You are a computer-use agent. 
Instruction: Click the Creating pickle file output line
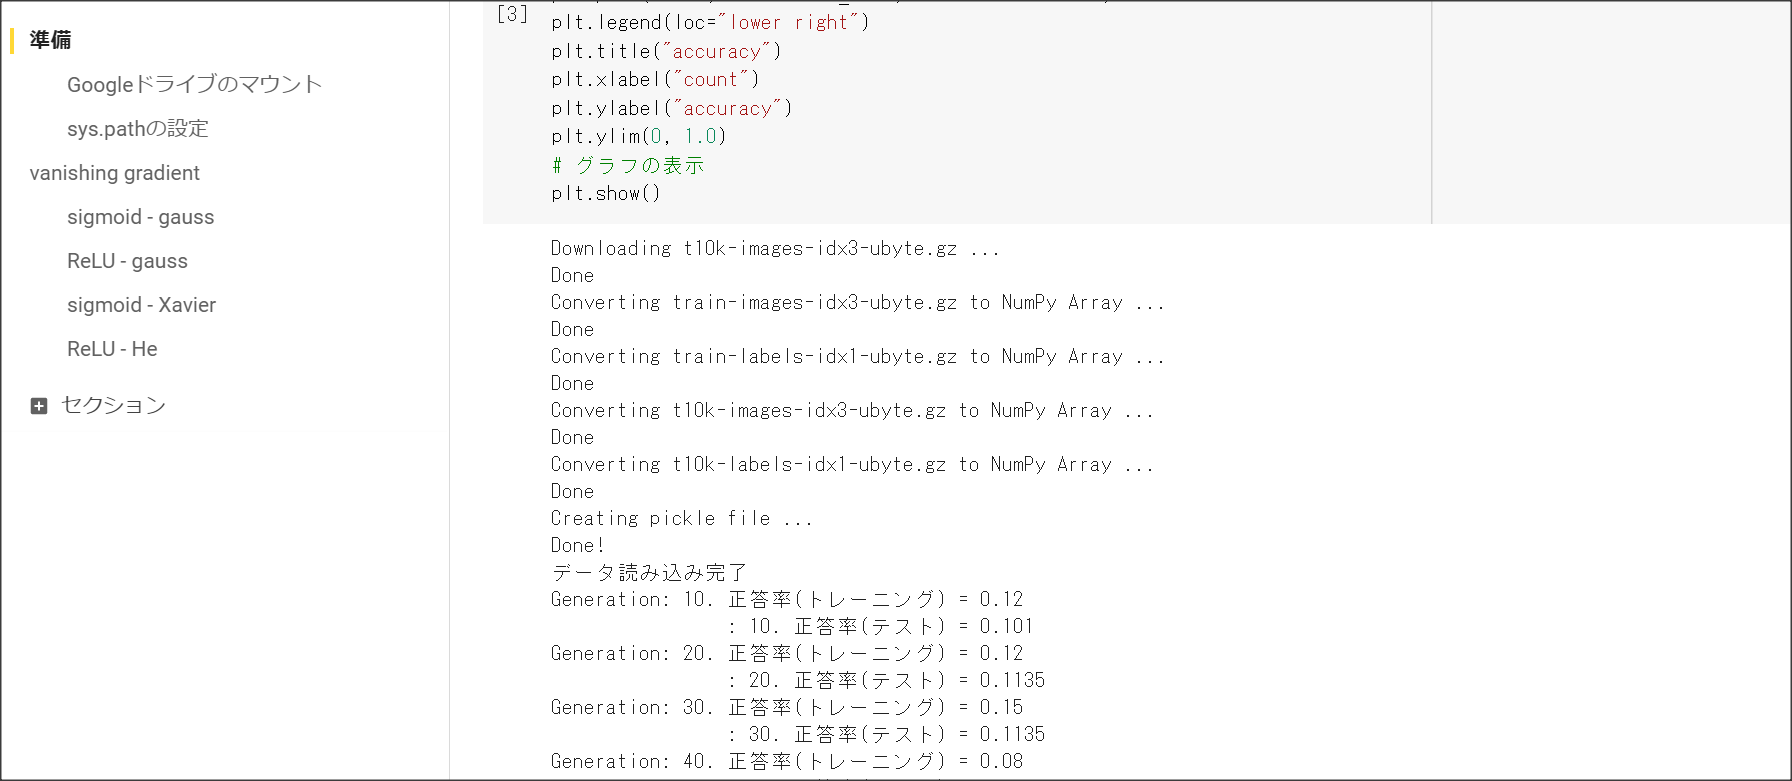point(682,519)
